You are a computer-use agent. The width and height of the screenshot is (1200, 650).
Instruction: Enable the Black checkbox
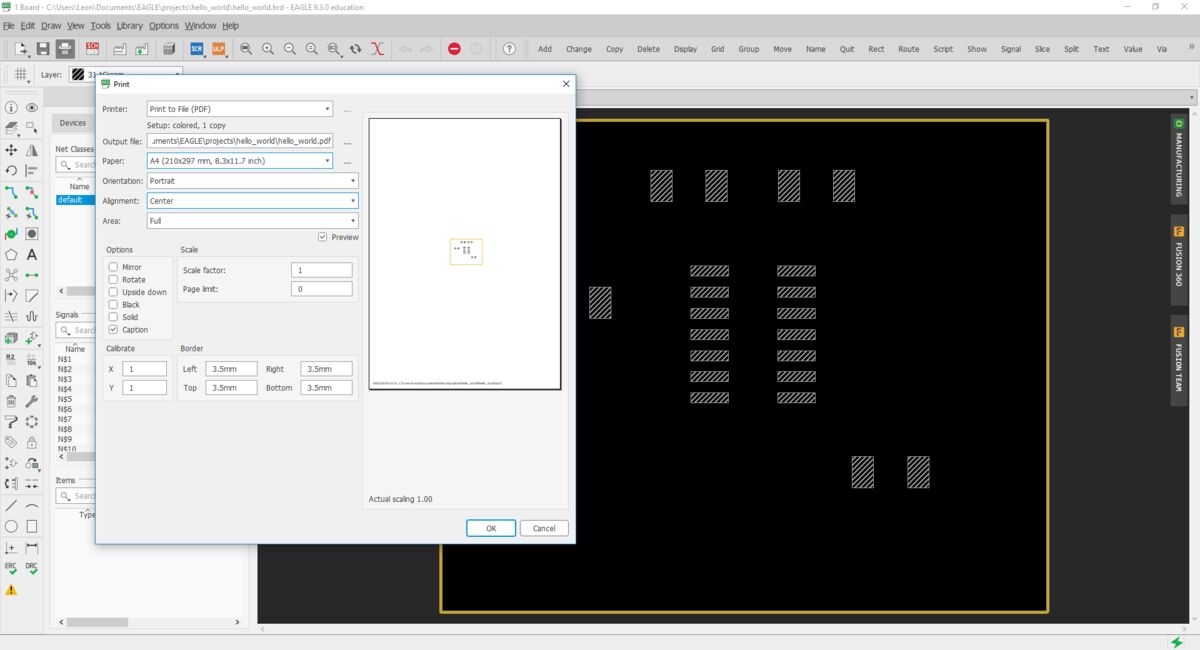point(113,305)
